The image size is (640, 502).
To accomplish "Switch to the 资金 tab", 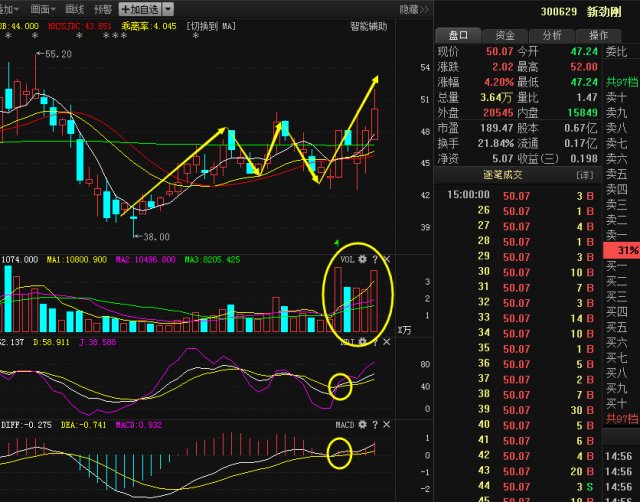I will 506,35.
